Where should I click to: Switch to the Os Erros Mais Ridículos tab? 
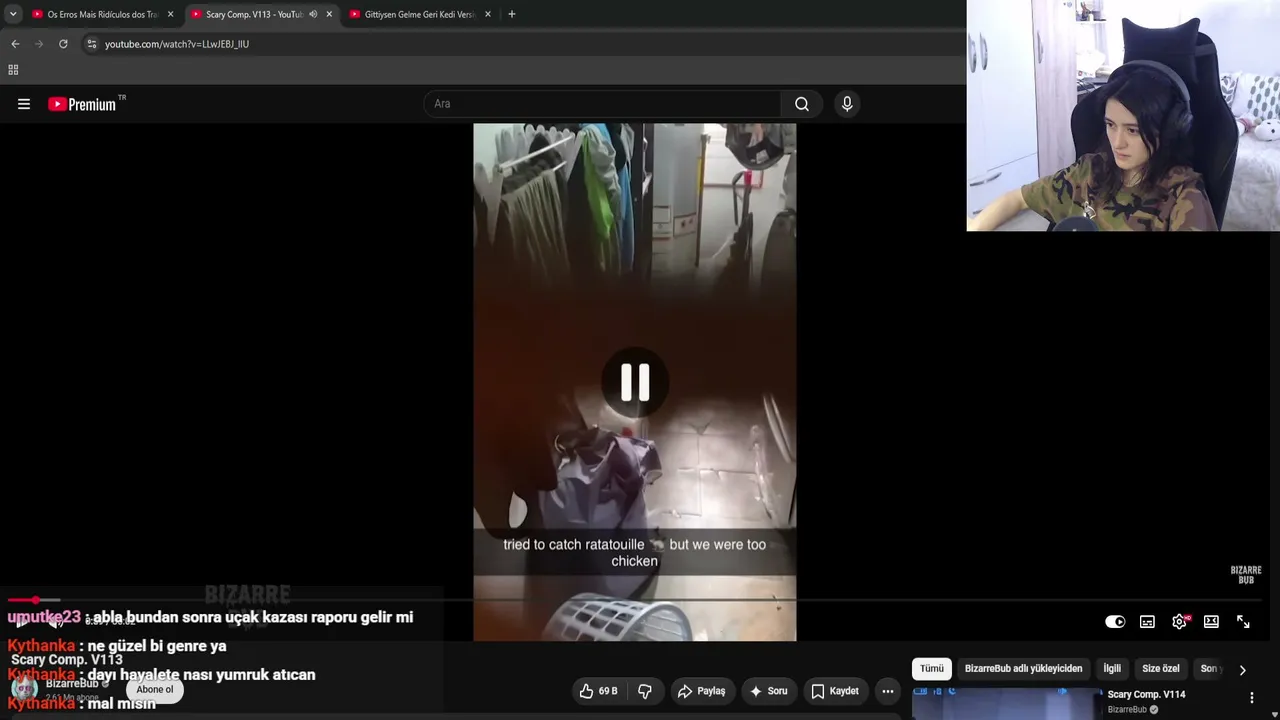(101, 15)
